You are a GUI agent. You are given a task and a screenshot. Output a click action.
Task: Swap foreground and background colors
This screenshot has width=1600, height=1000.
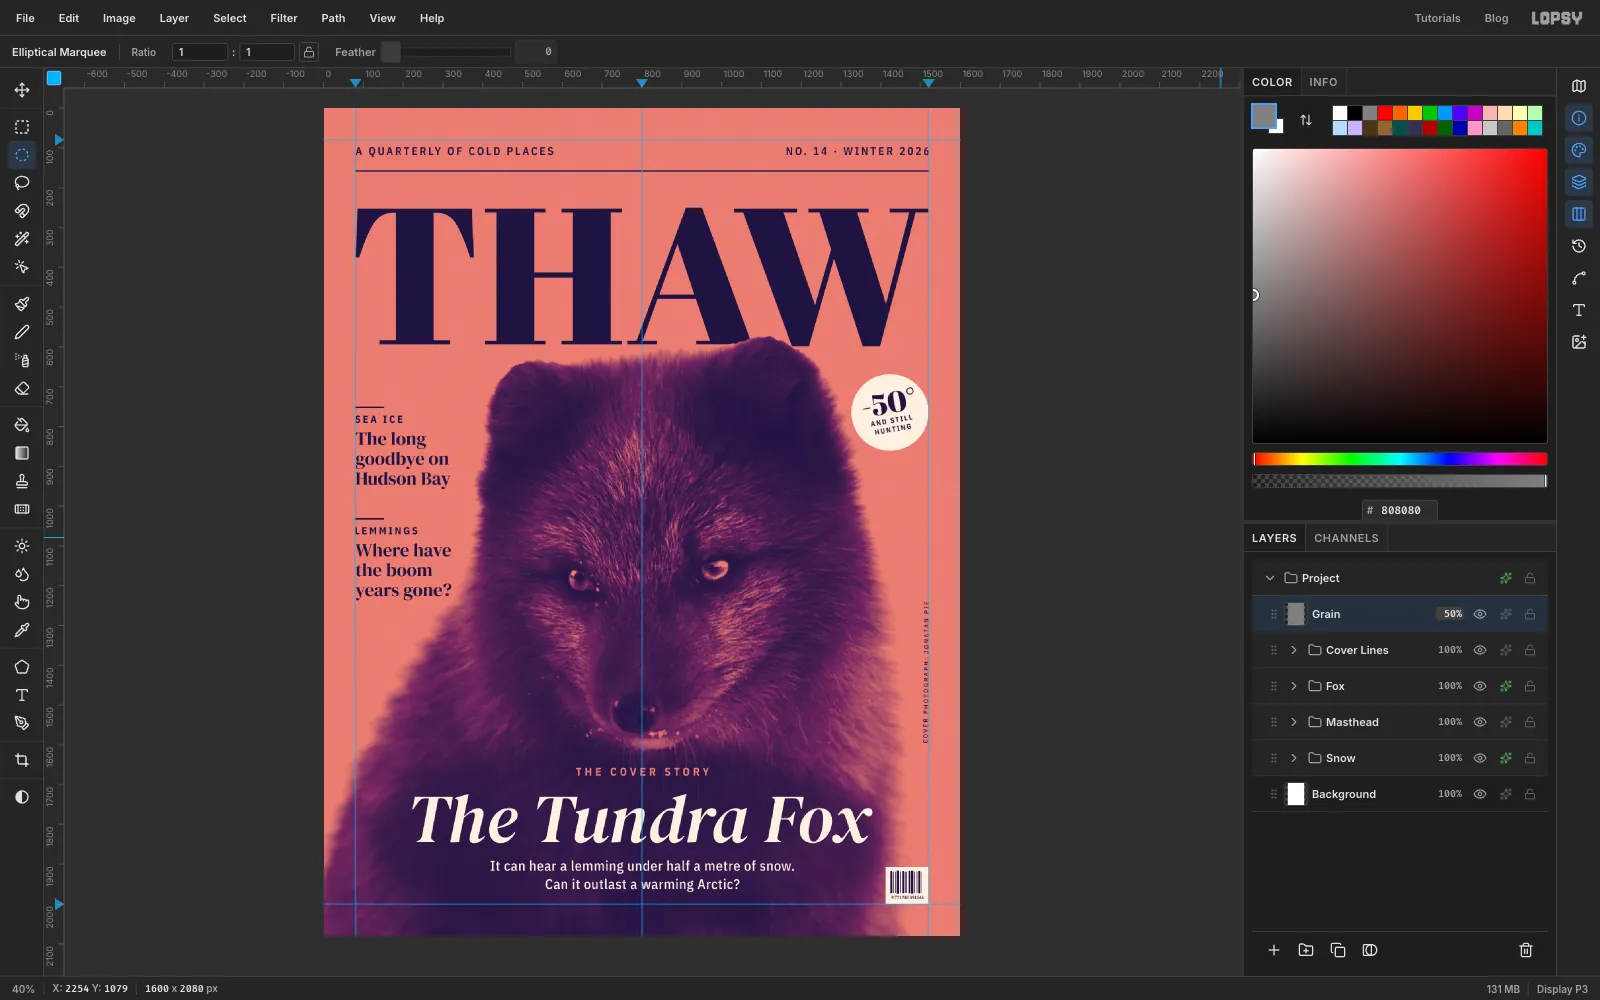coord(1306,120)
